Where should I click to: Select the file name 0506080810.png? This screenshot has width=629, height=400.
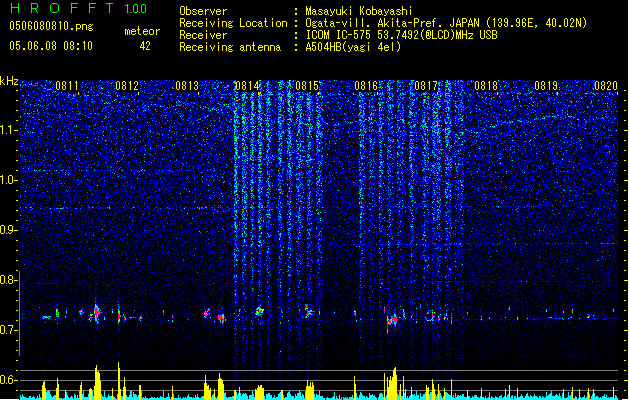tap(51, 26)
